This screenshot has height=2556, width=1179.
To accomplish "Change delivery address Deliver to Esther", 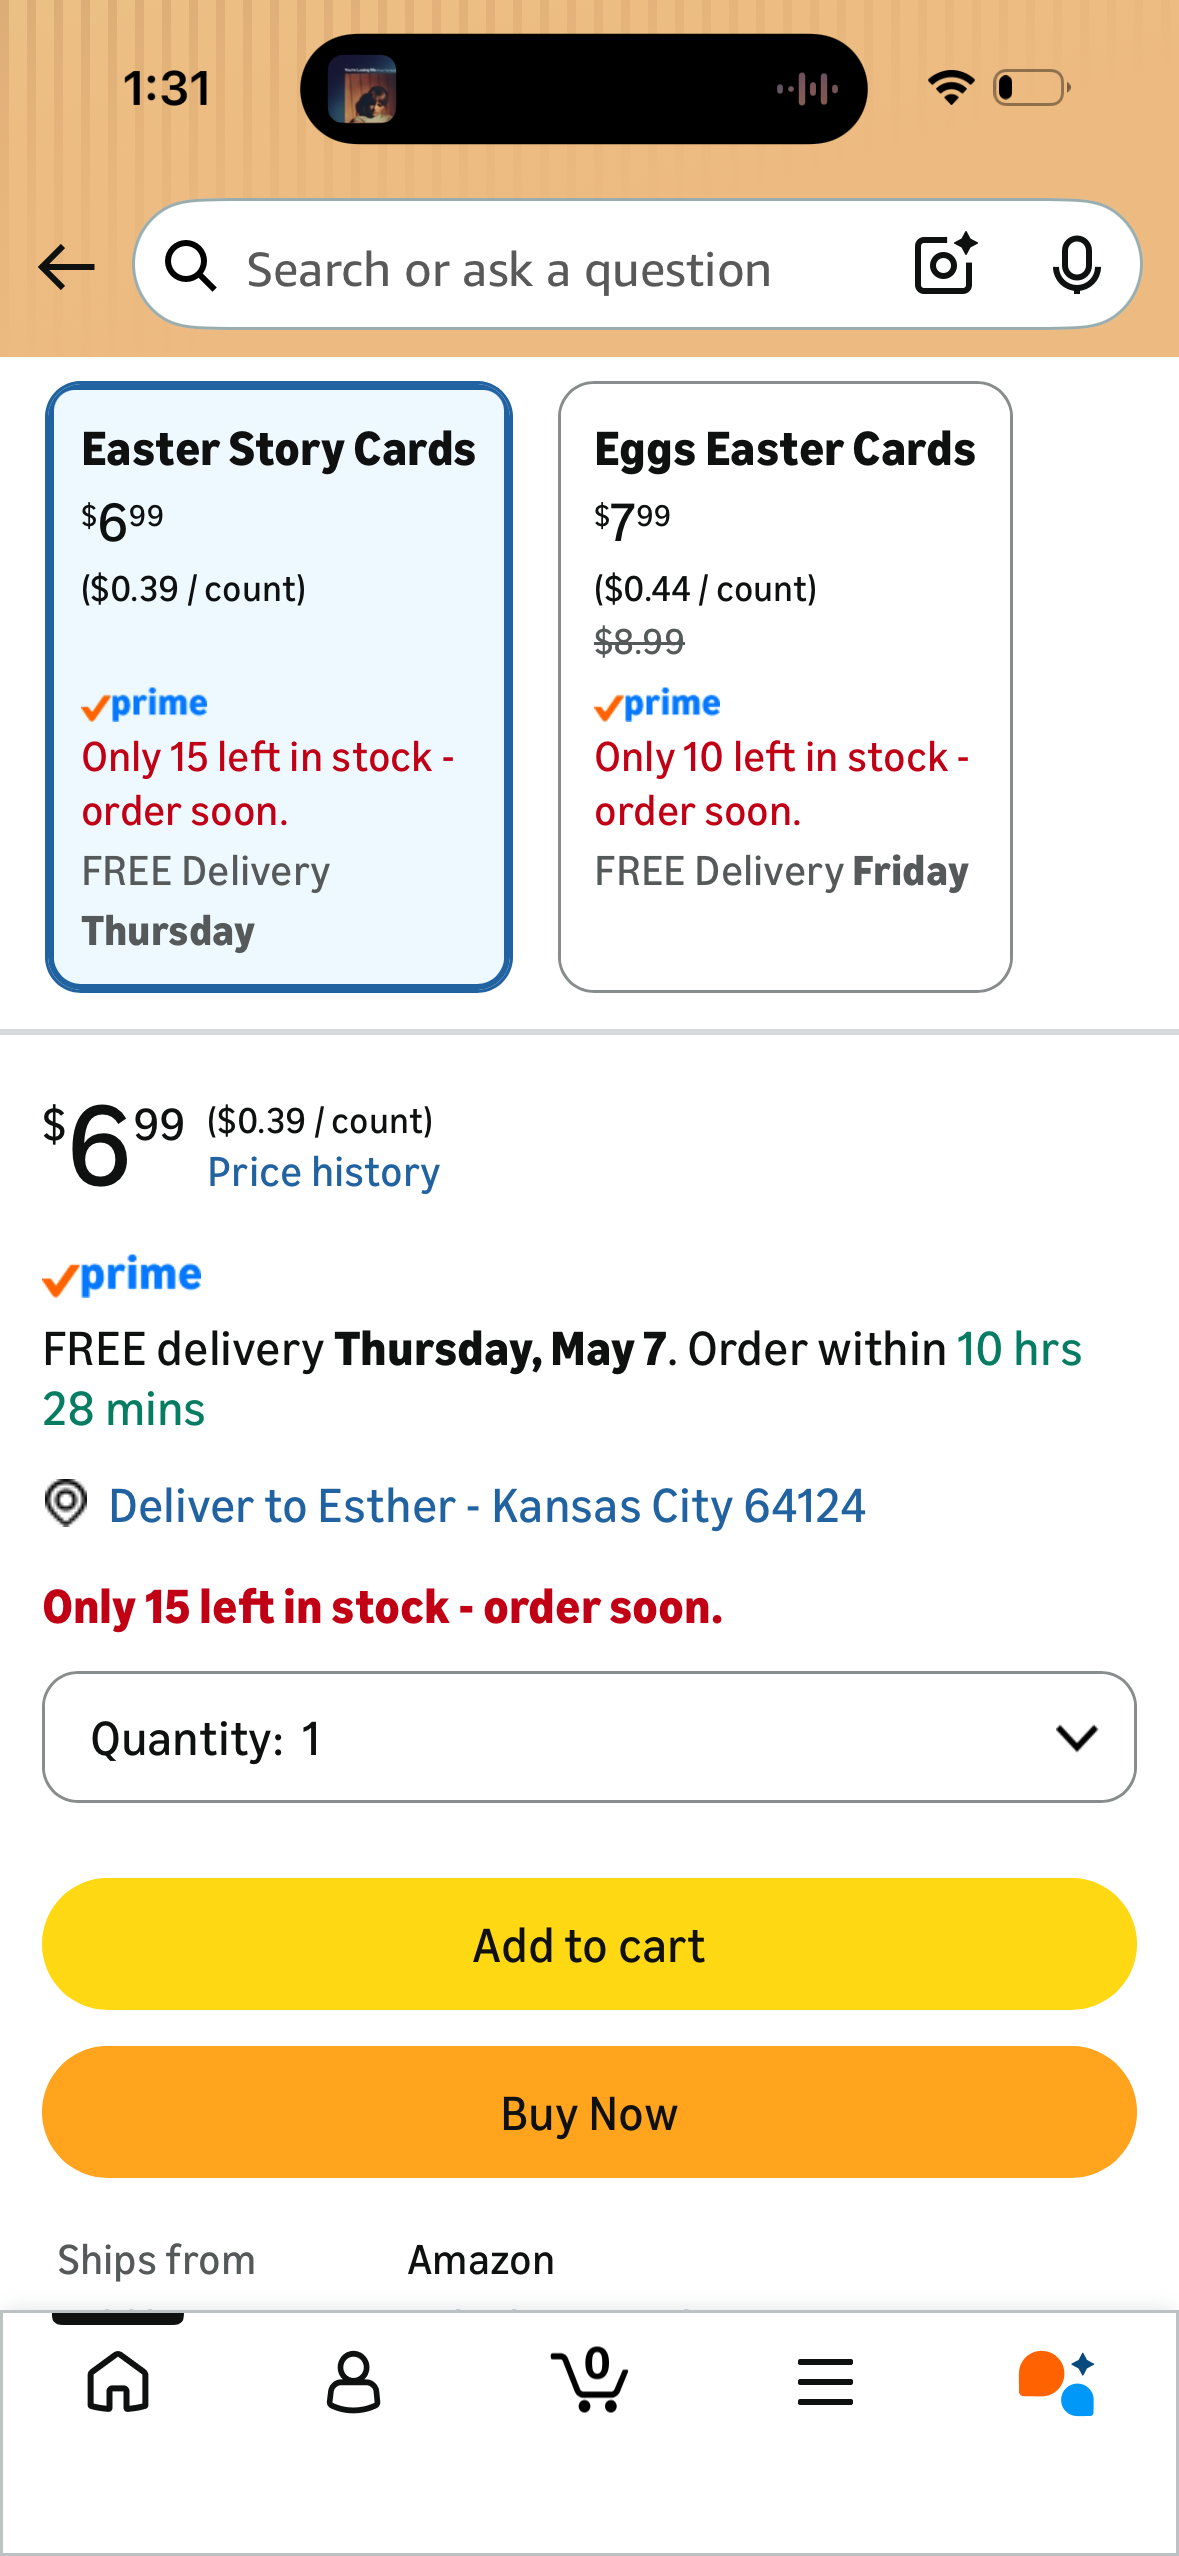I will (487, 1506).
